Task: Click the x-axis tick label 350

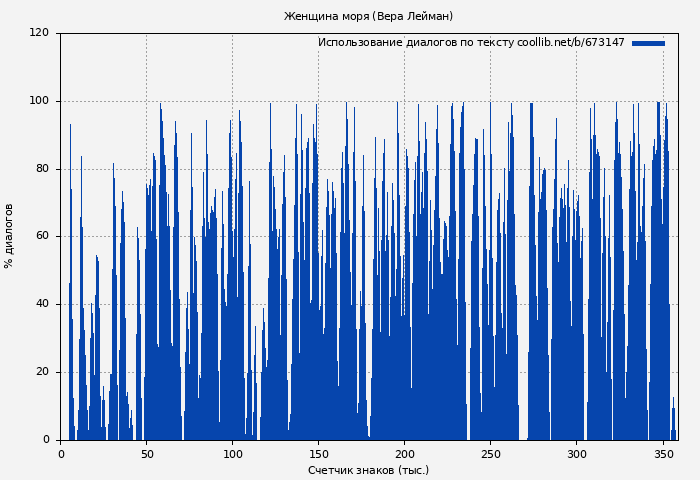Action: coord(662,454)
